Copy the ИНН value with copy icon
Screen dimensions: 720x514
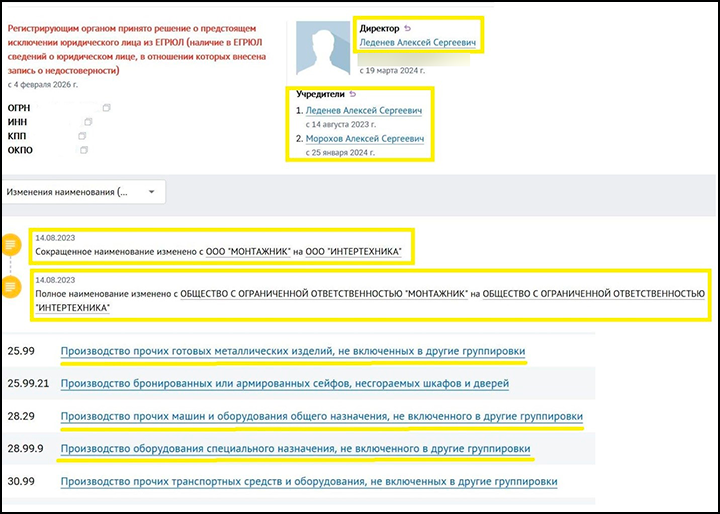tap(88, 121)
